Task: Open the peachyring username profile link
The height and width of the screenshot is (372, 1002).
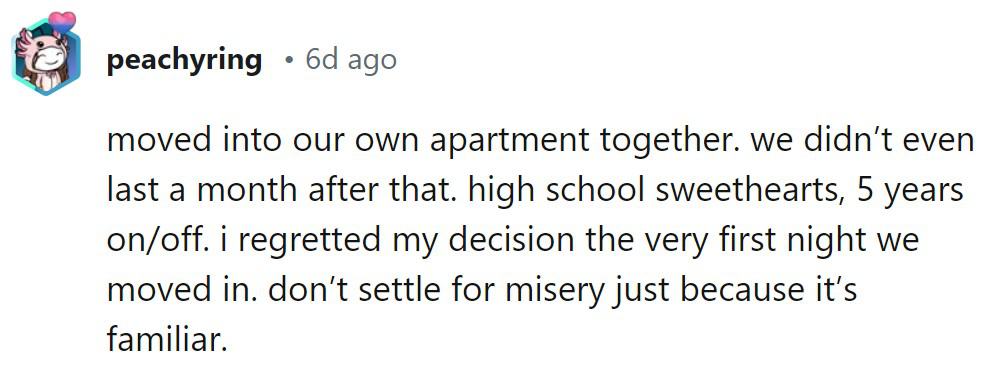Action: [185, 61]
